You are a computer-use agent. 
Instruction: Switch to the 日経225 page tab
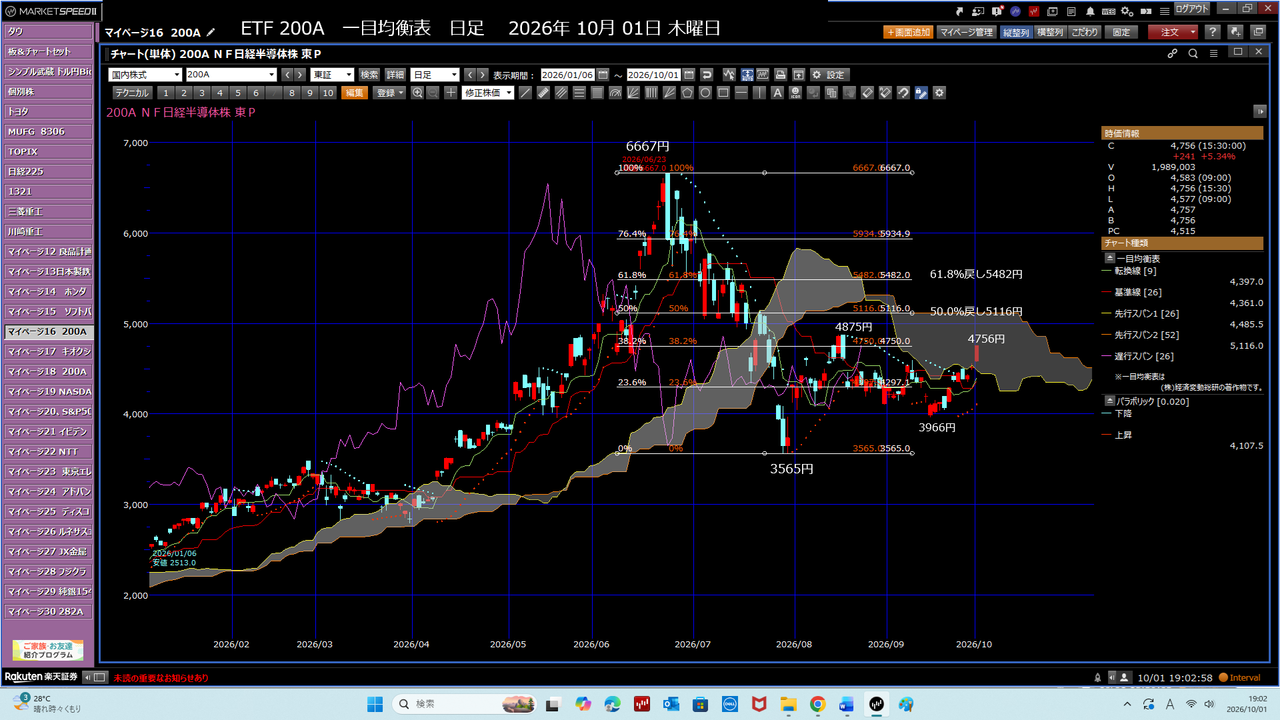(47, 171)
